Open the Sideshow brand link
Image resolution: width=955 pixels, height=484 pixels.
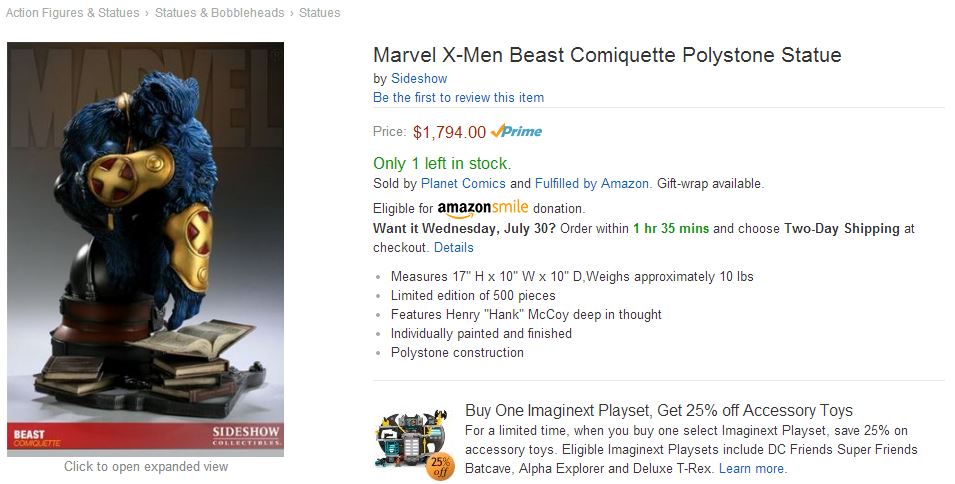419,78
